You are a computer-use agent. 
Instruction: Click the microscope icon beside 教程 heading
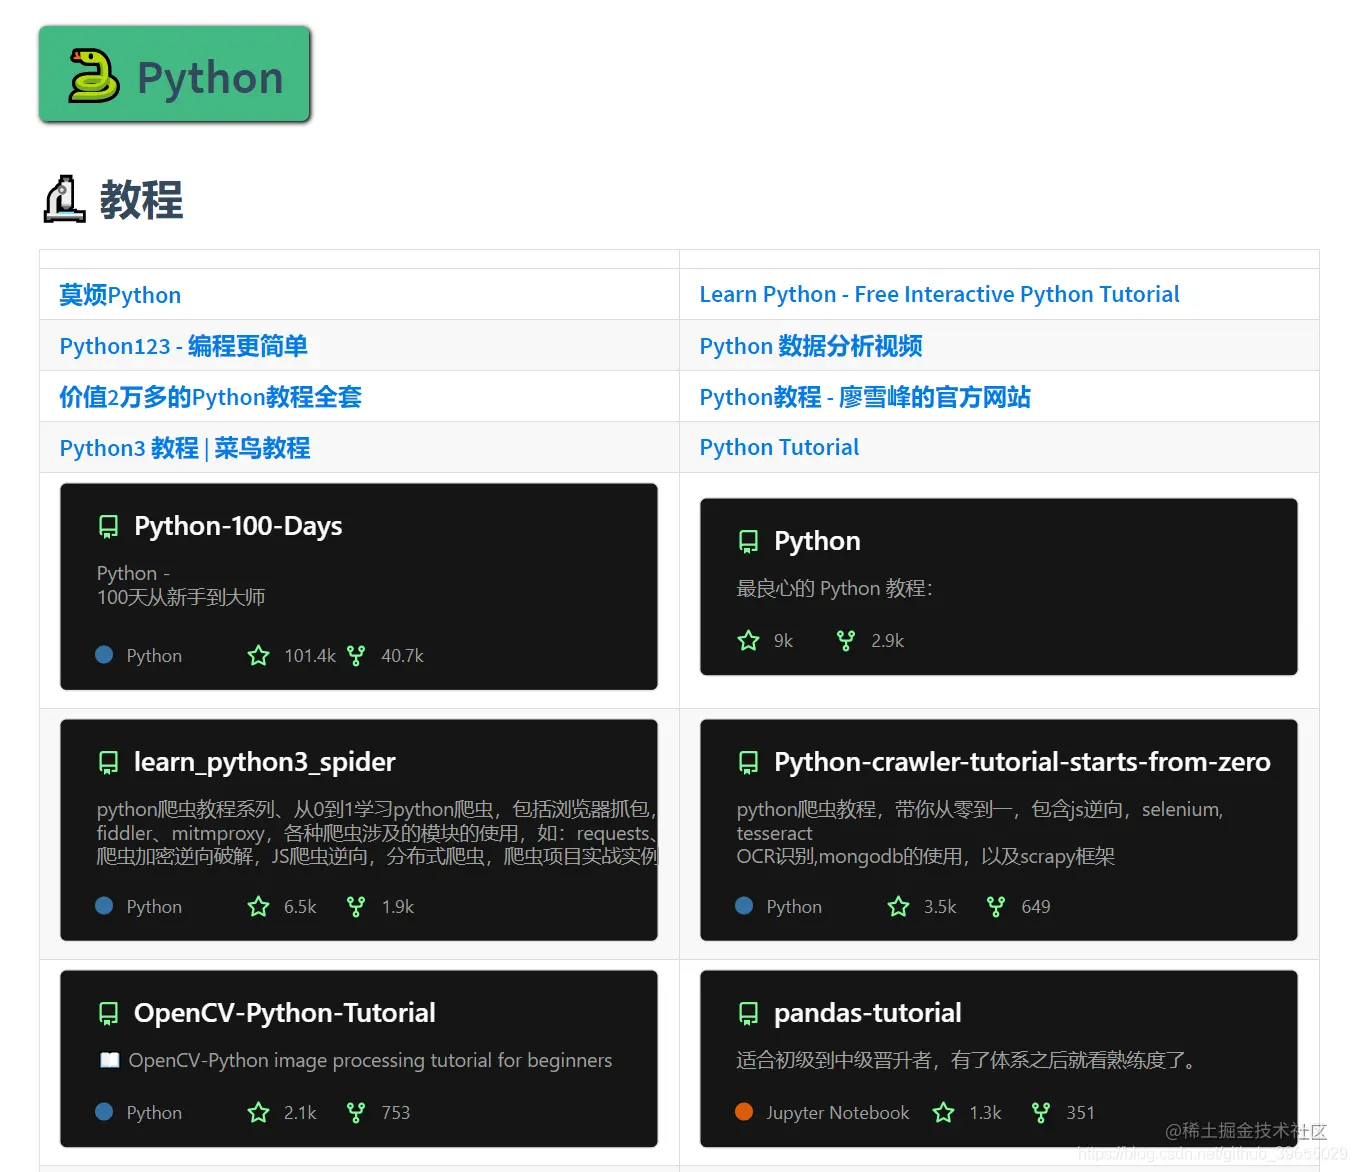(65, 198)
